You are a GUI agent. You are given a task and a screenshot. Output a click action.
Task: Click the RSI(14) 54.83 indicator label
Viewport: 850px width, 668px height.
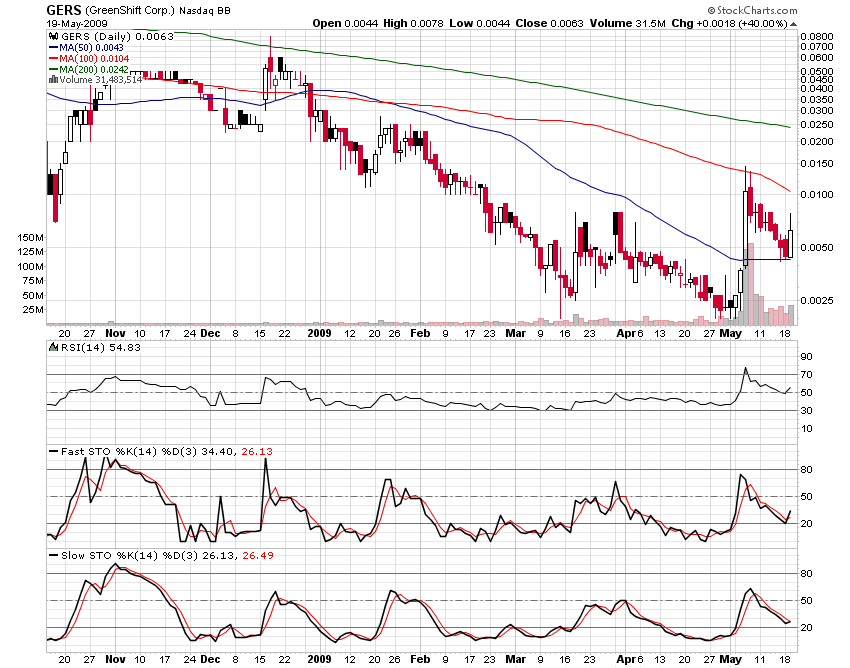pyautogui.click(x=101, y=347)
